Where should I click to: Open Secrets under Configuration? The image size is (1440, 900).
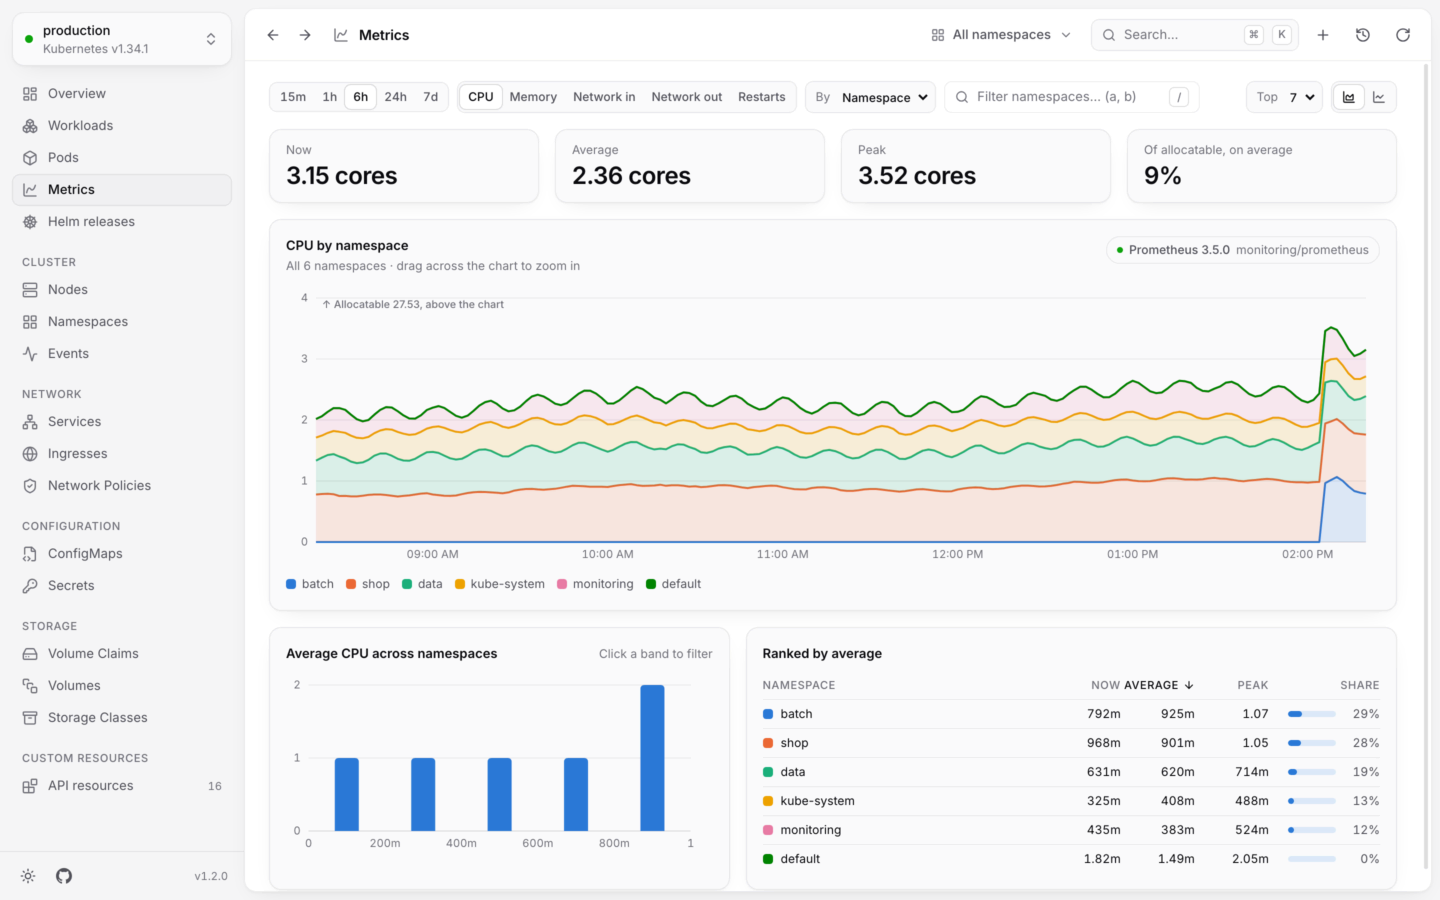pyautogui.click(x=122, y=586)
